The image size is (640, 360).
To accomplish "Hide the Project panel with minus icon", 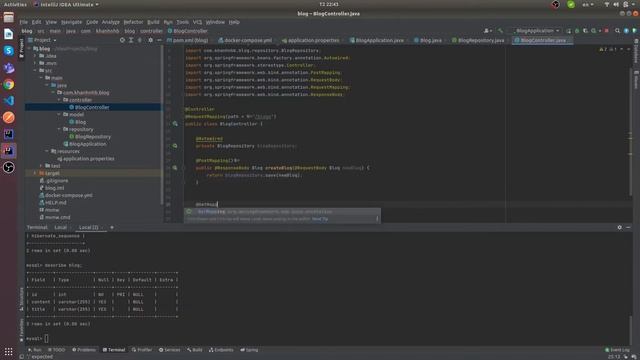I will [159, 40].
